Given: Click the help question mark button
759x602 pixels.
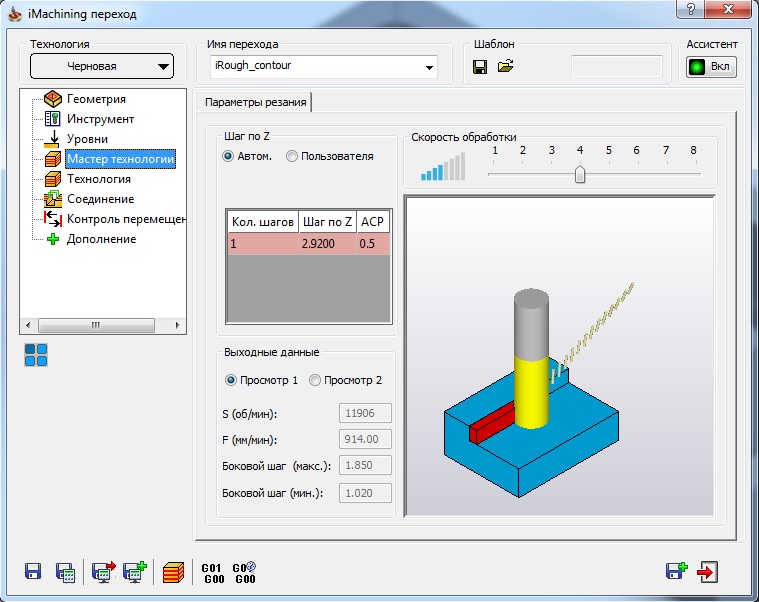Looking at the screenshot, I should click(x=691, y=9).
